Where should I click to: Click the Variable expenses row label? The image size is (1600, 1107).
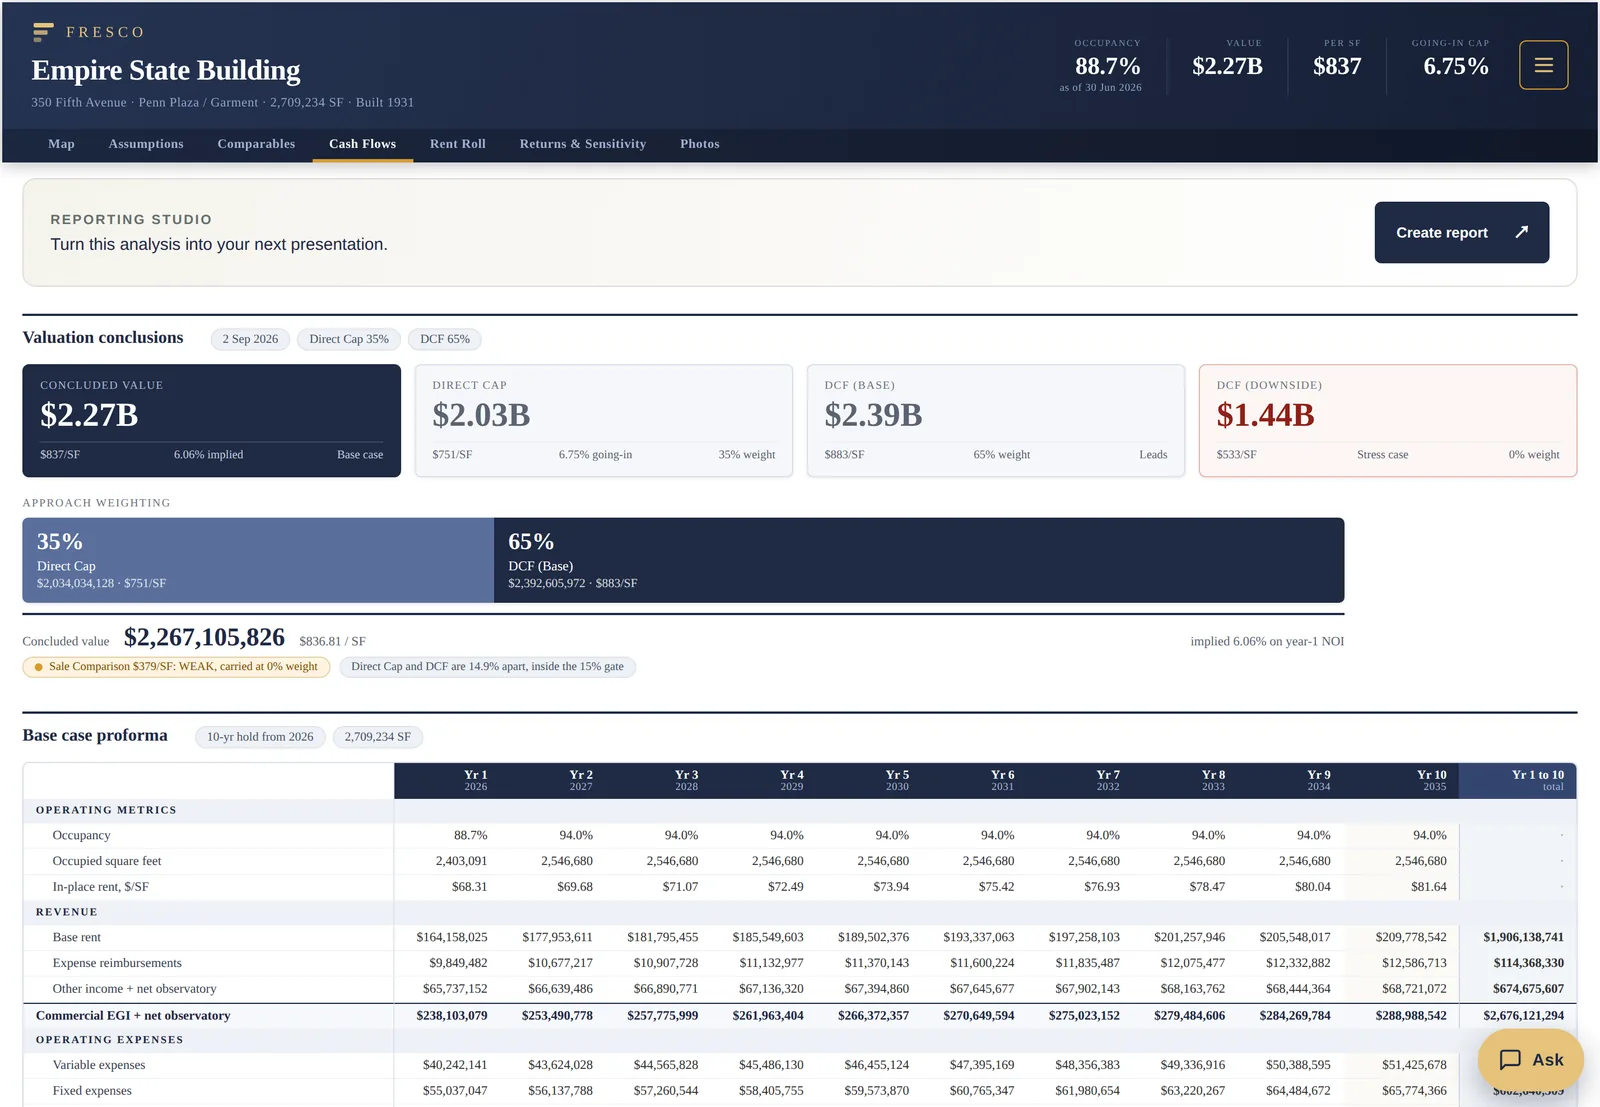coord(99,1065)
